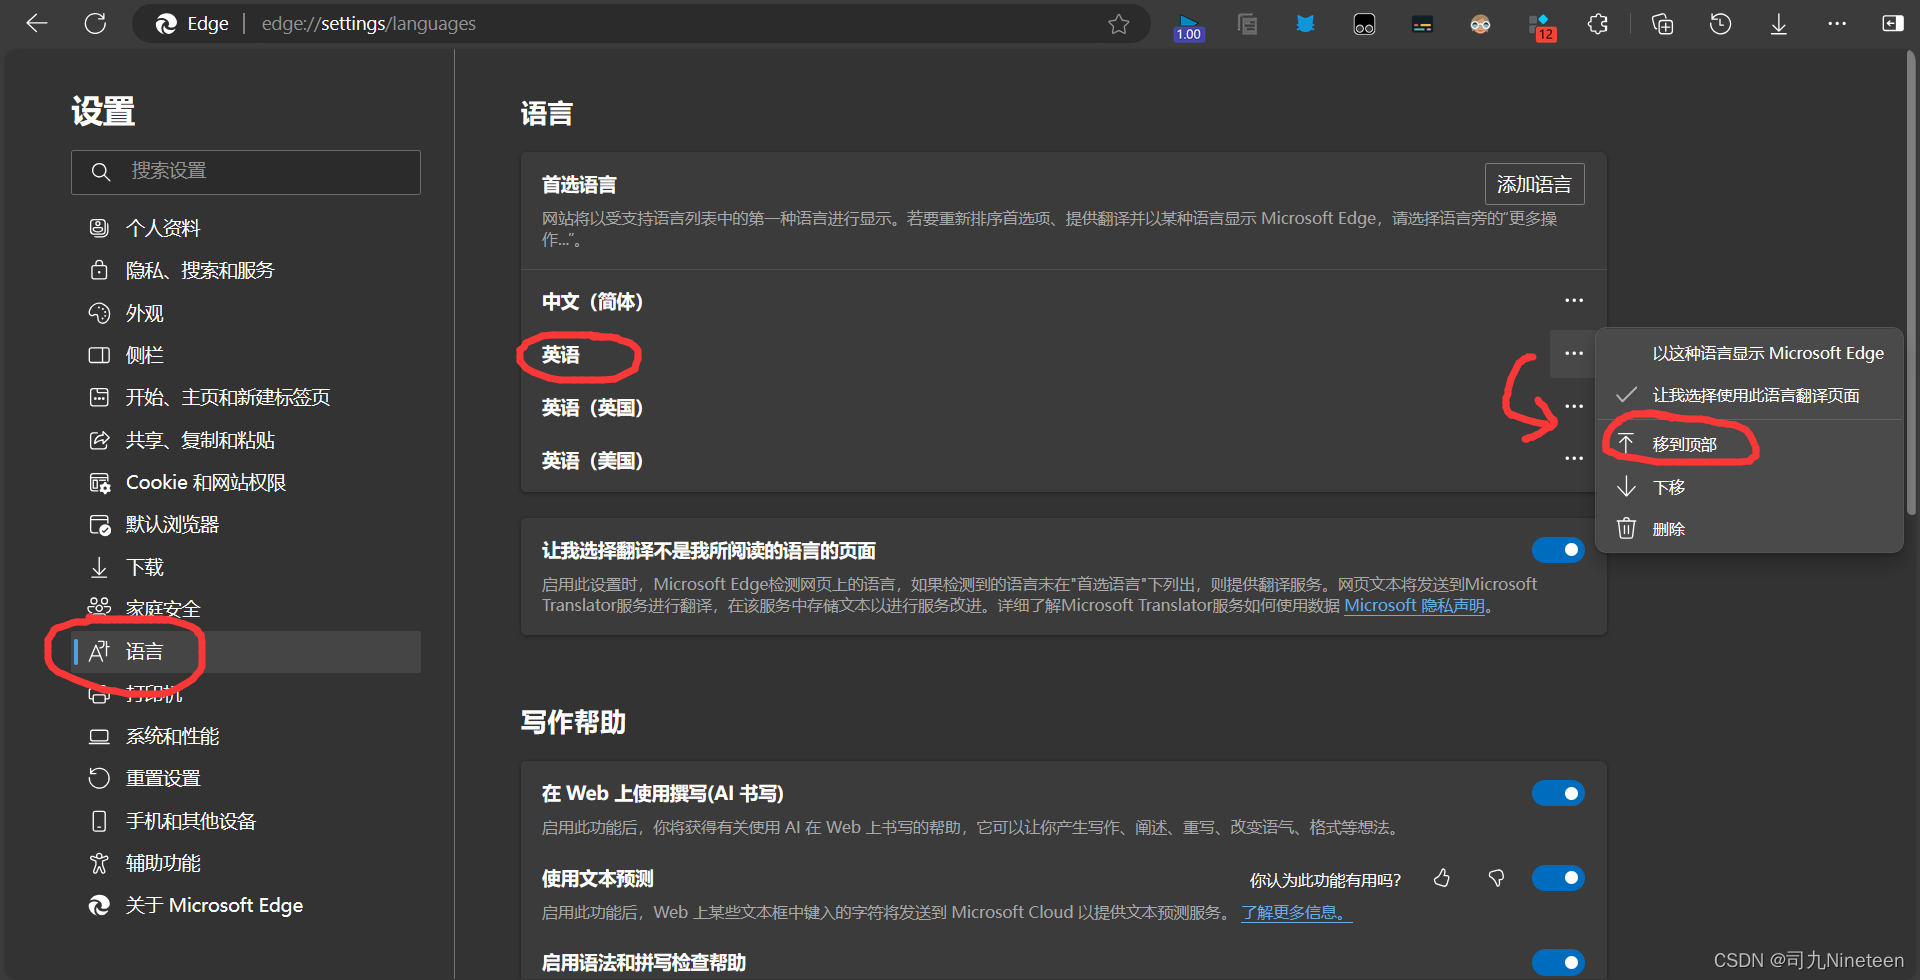The height and width of the screenshot is (980, 1920).
Task: Click the 中文（简体）language row text
Action: point(592,302)
